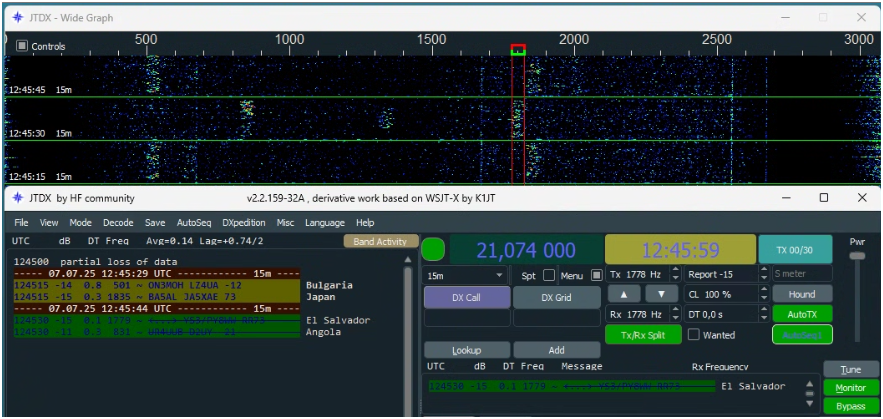Enable the Spt checkbox

tap(548, 276)
